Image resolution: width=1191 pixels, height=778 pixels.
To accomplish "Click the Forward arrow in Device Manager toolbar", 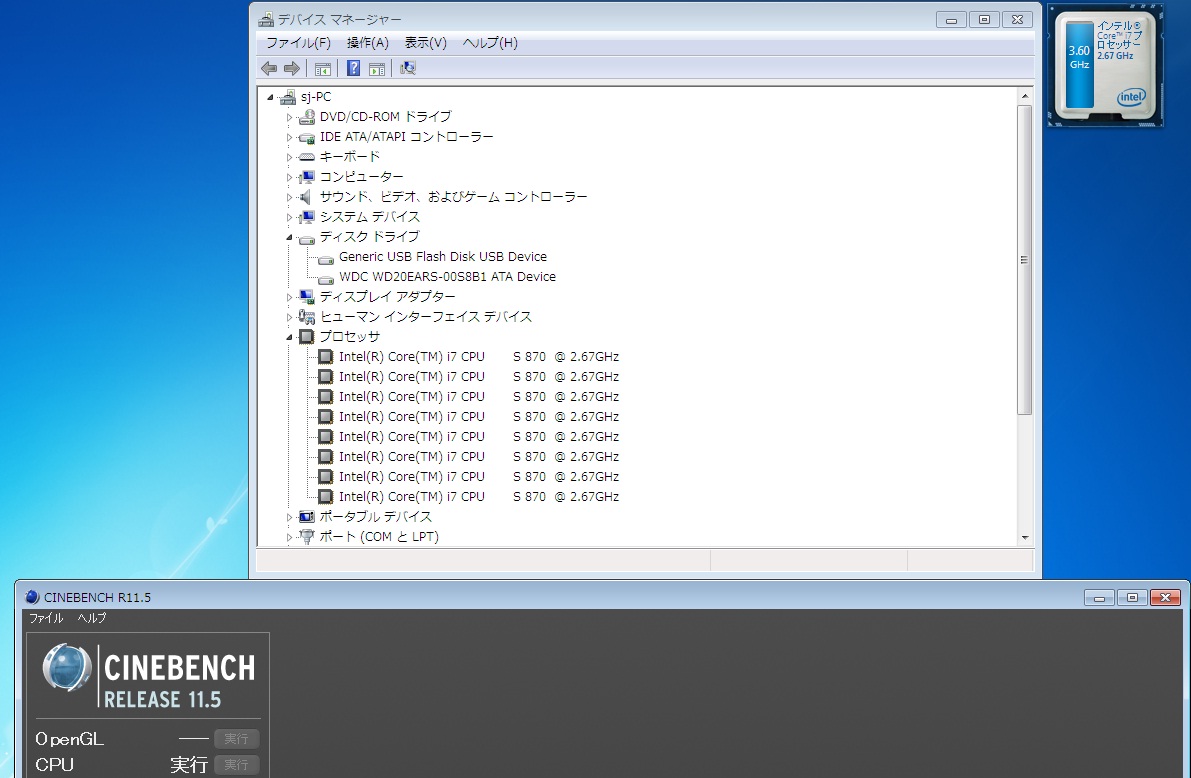I will (292, 68).
